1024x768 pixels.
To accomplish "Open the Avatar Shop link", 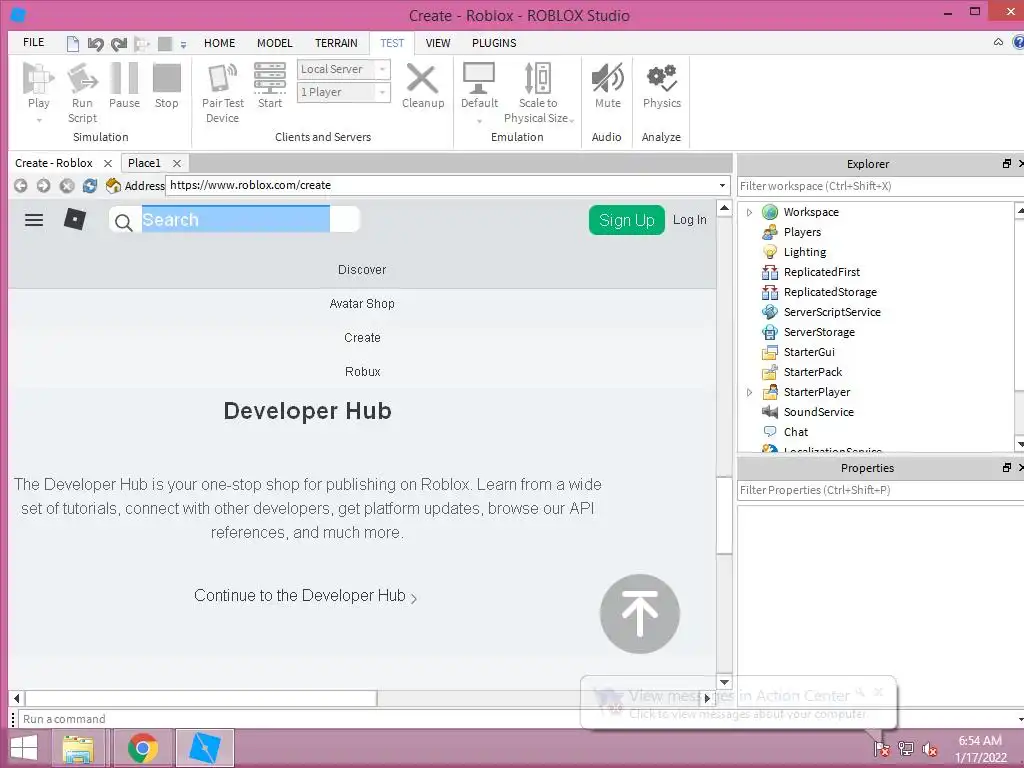I will [362, 304].
